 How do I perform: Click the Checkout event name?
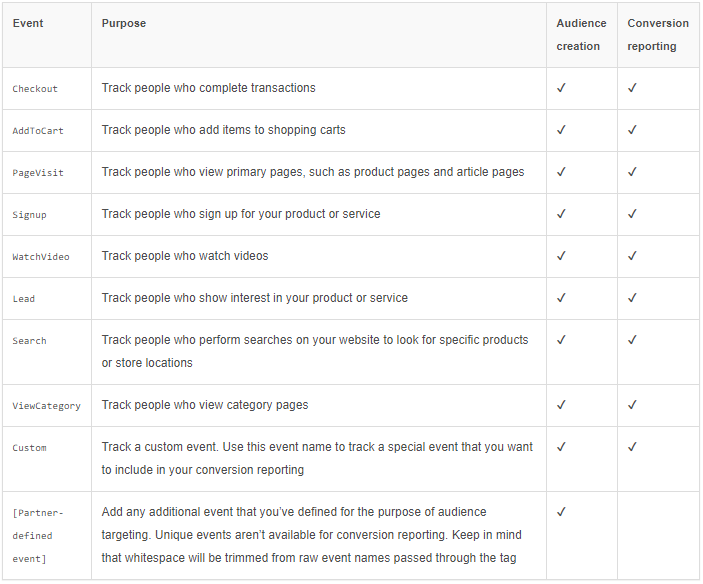point(35,89)
